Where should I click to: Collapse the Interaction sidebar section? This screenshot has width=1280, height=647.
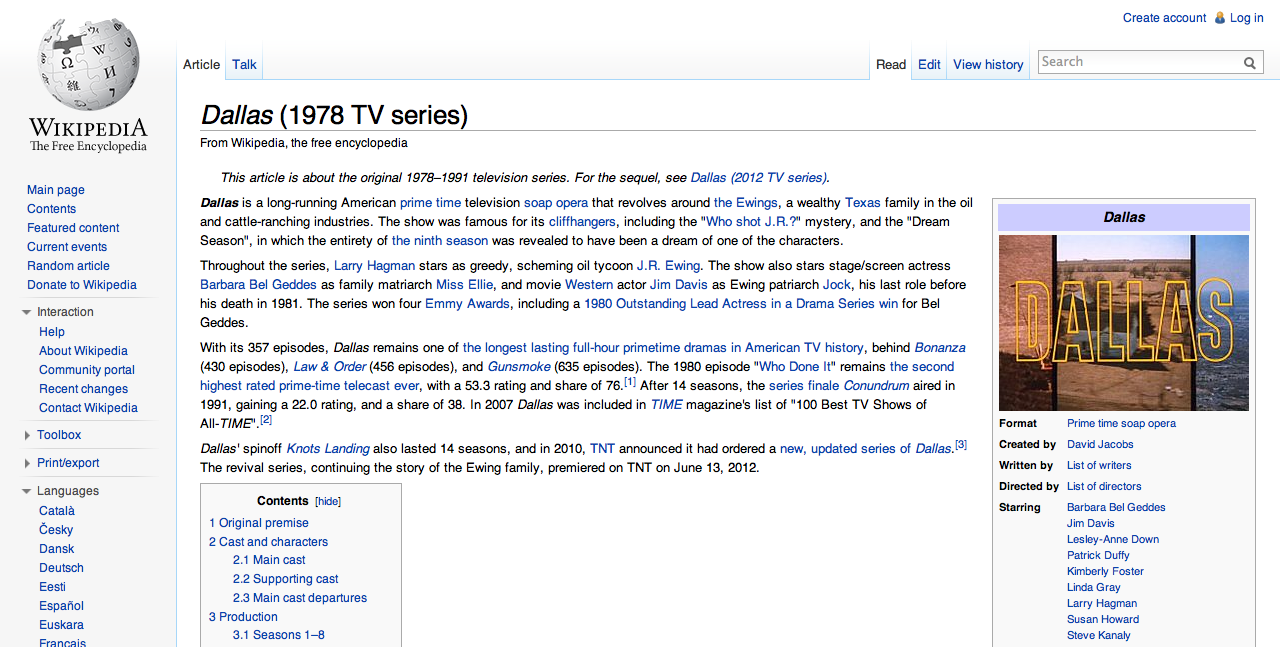click(x=27, y=312)
